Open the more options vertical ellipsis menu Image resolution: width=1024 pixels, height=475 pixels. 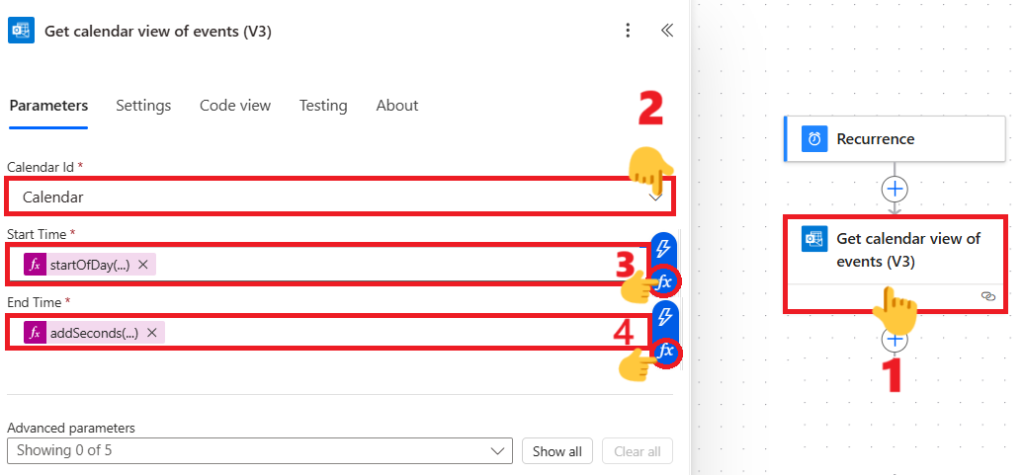point(627,31)
